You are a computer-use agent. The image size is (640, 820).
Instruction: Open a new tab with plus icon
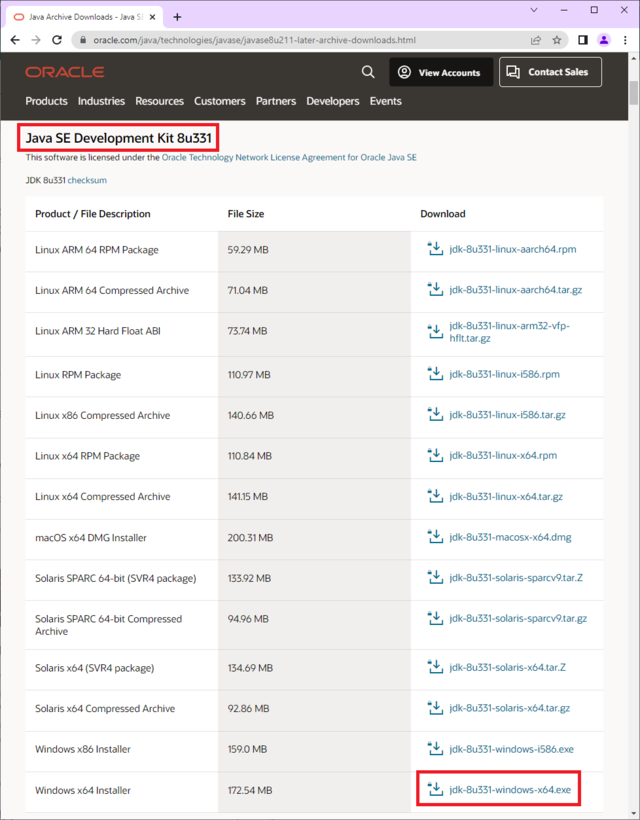(x=177, y=17)
